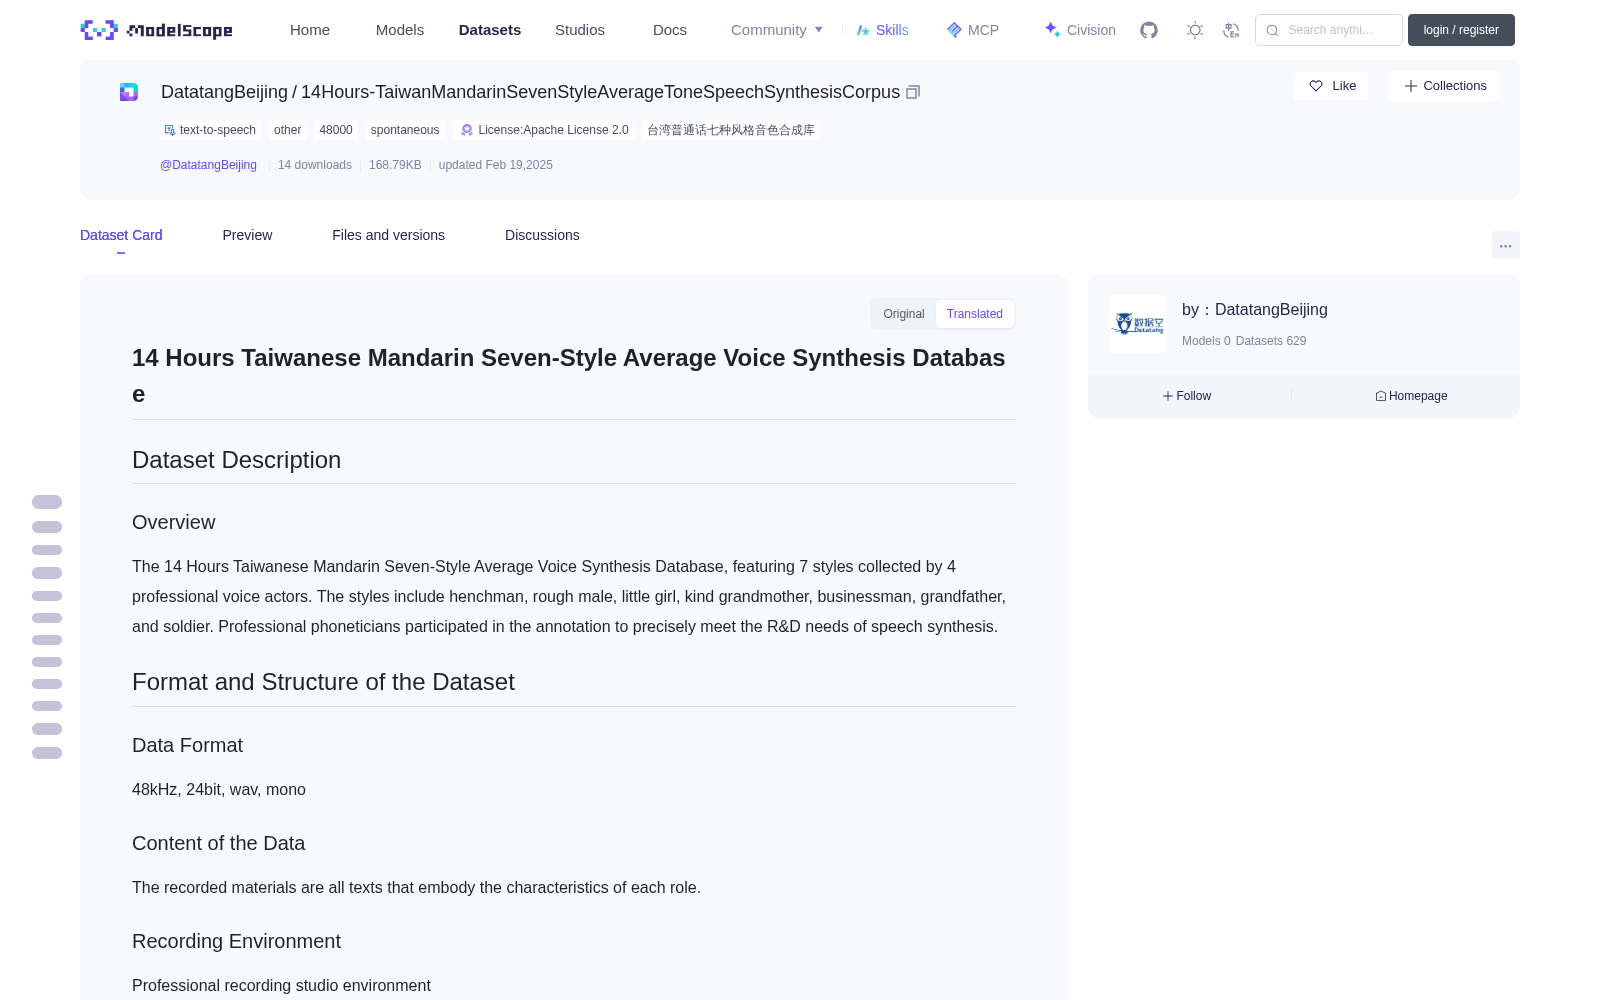The width and height of the screenshot is (1600, 1000).
Task: Click the DatatangBeijing owl avatar
Action: [1138, 324]
